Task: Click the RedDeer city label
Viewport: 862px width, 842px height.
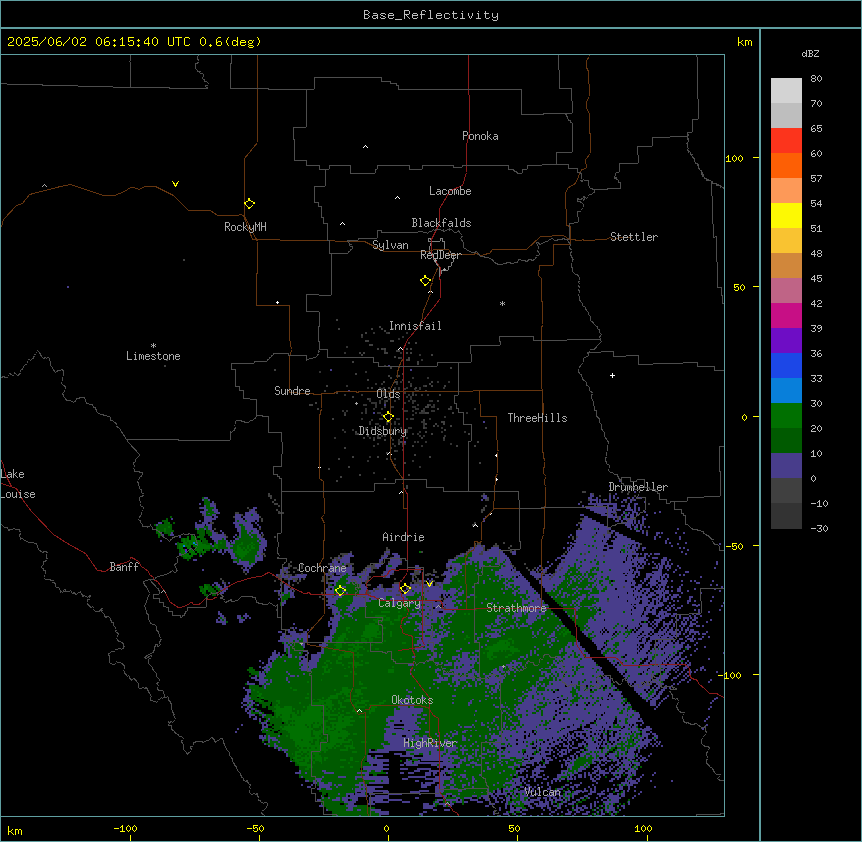Action: click(440, 255)
